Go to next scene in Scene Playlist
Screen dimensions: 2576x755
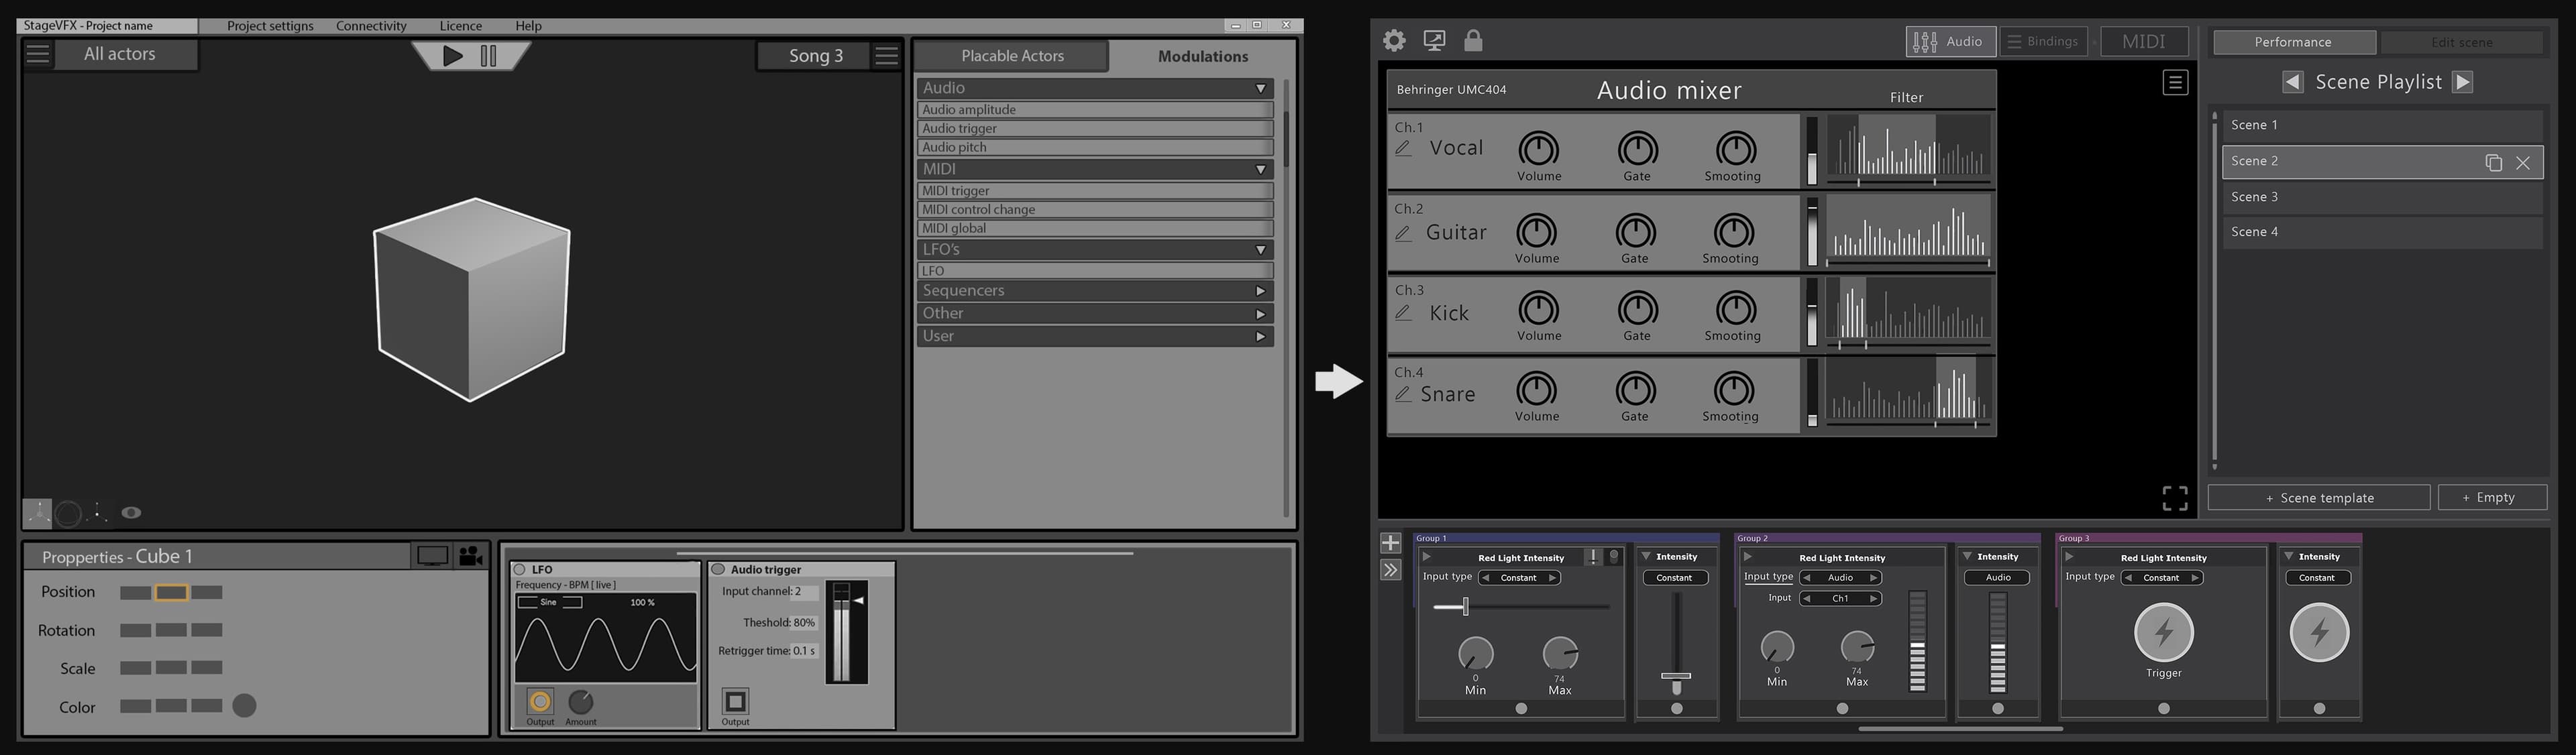tap(2463, 82)
